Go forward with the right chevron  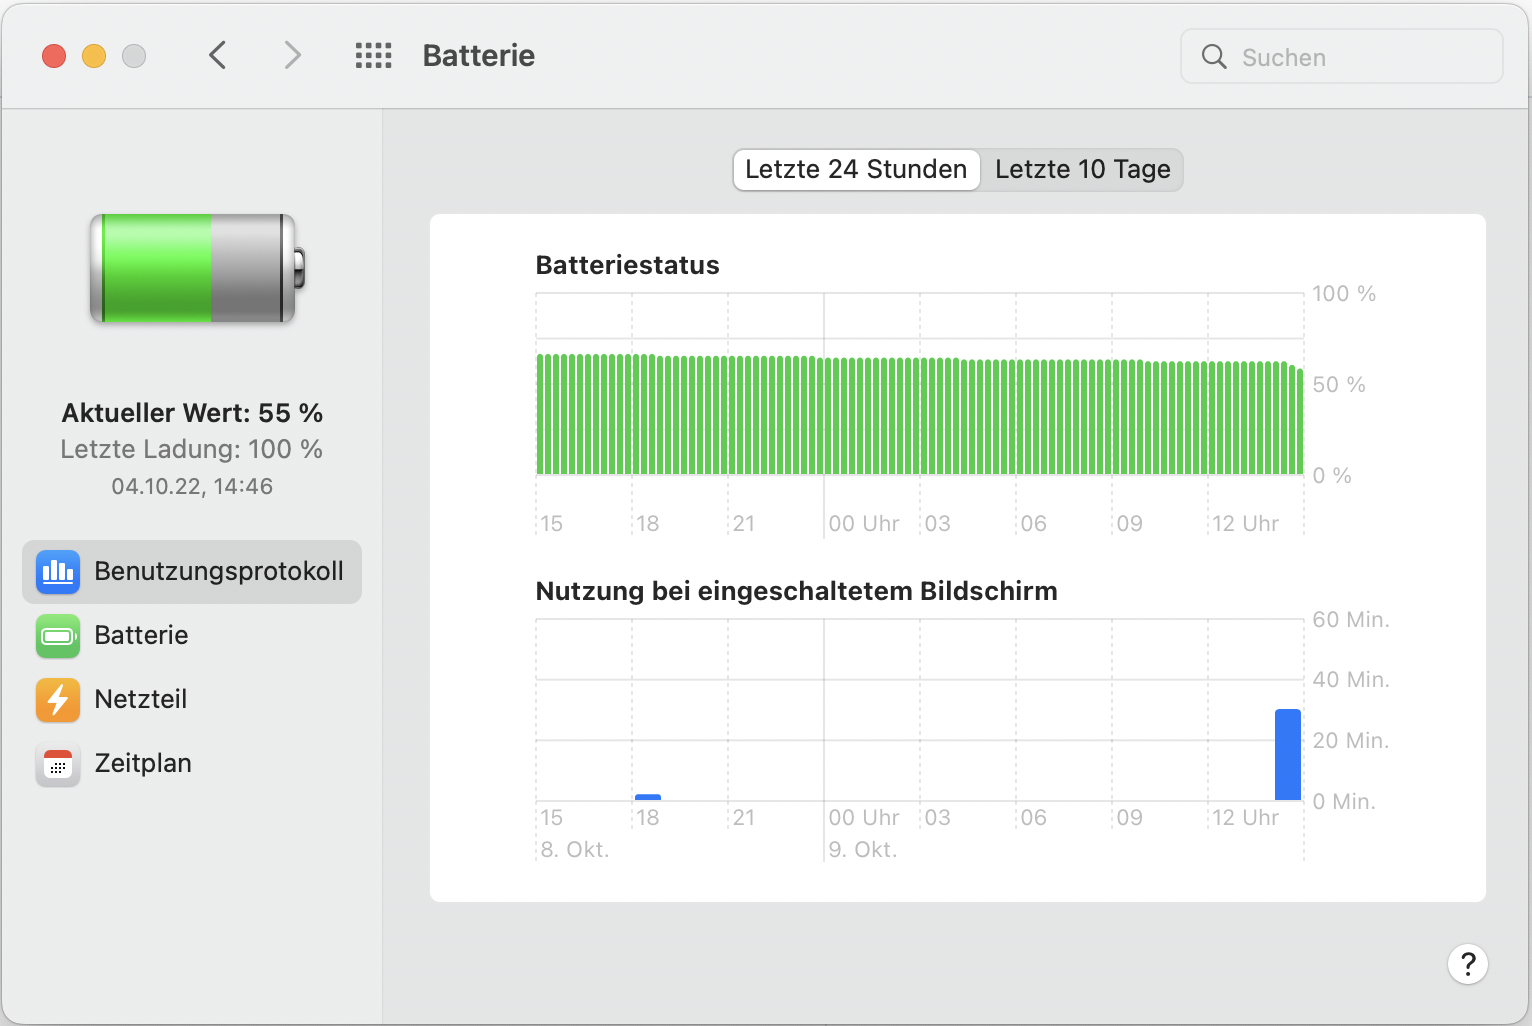pyautogui.click(x=292, y=56)
